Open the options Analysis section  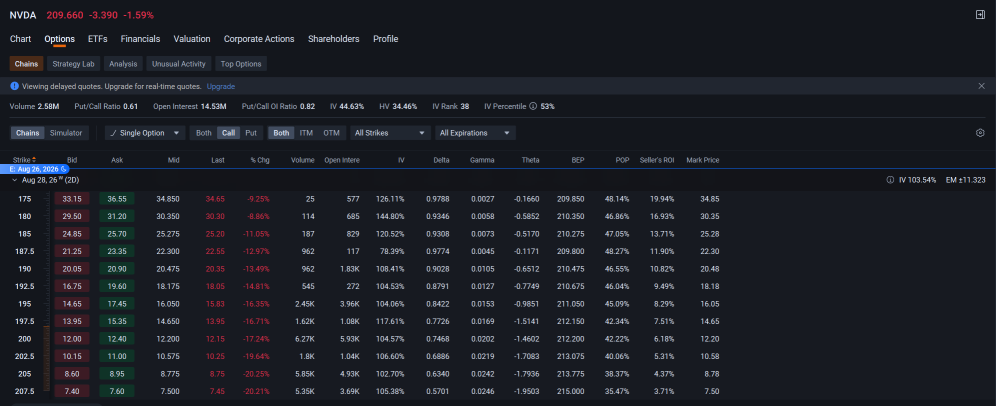123,64
